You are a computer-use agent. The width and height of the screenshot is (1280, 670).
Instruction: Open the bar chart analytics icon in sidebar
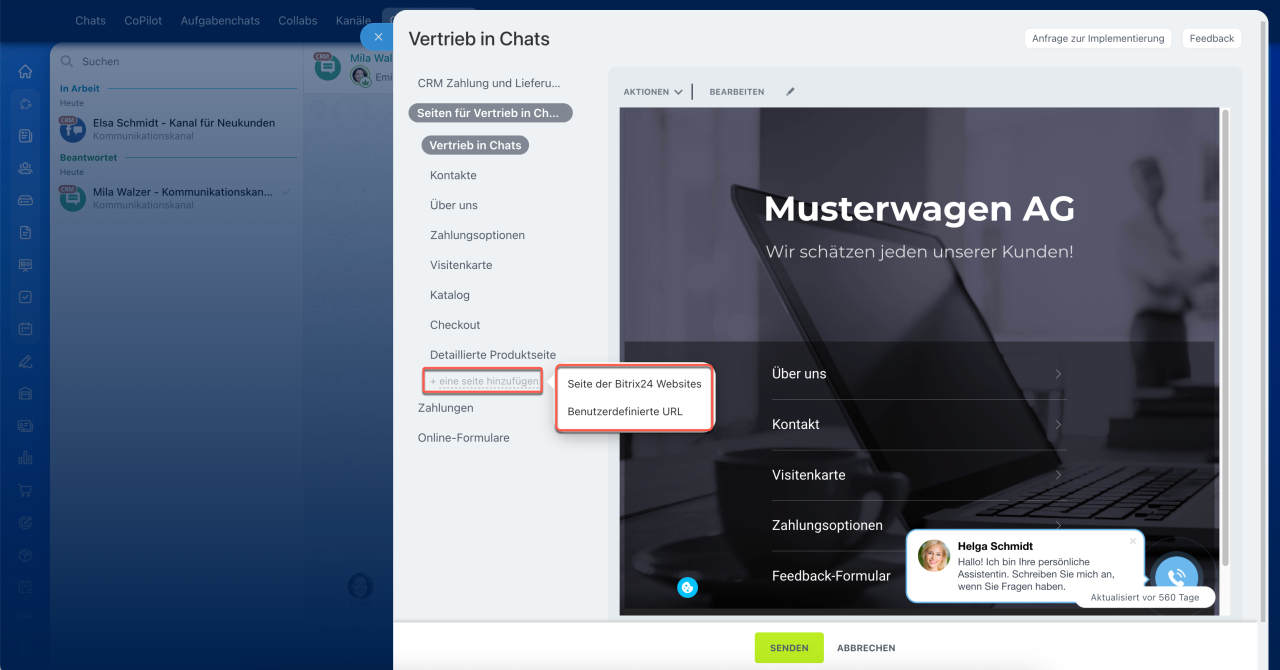[25, 458]
